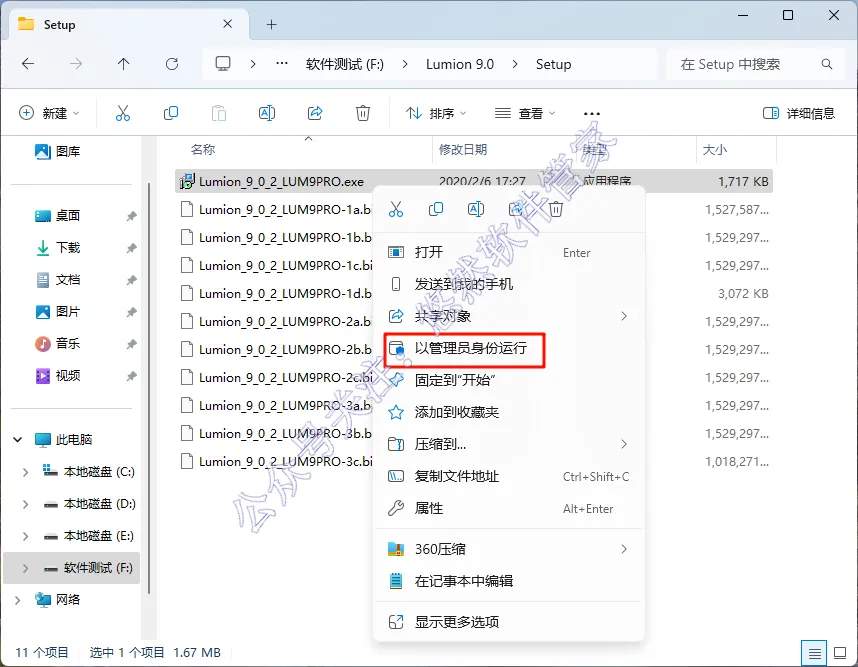The width and height of the screenshot is (858, 667).
Task: Click the toolbar Share icon
Action: [x=315, y=113]
